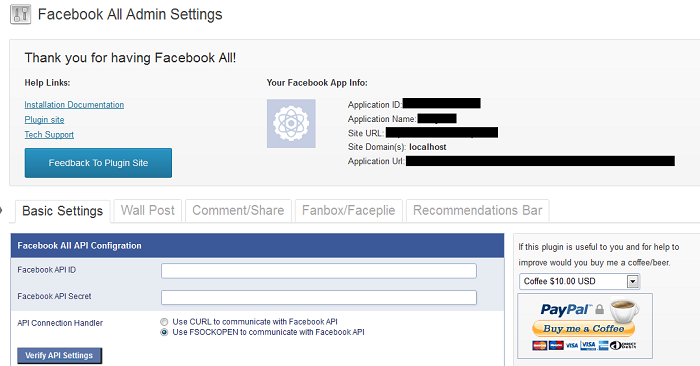700x366 pixels.
Task: Select Use CURL to communicate radio button
Action: point(164,322)
